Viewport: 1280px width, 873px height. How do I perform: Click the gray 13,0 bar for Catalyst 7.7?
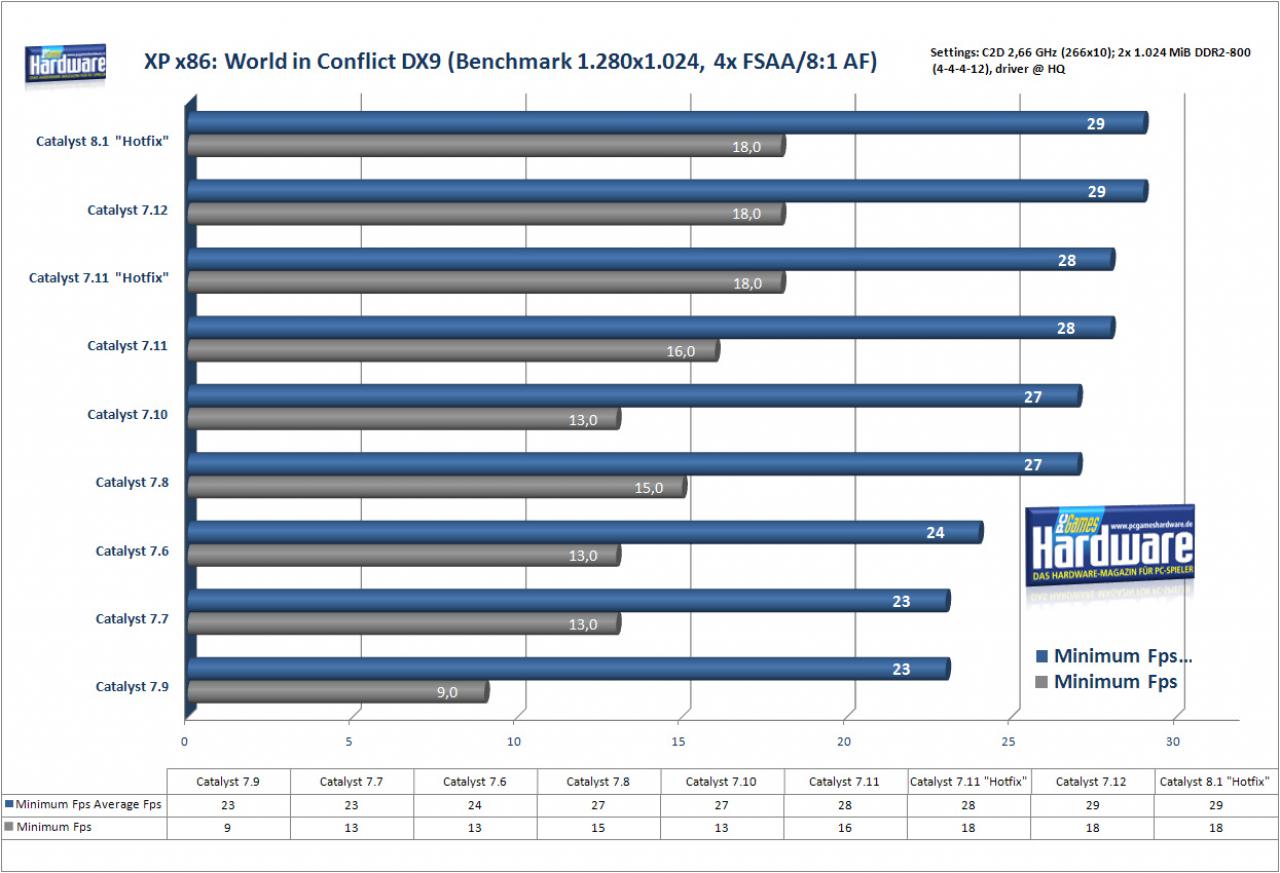tap(404, 623)
